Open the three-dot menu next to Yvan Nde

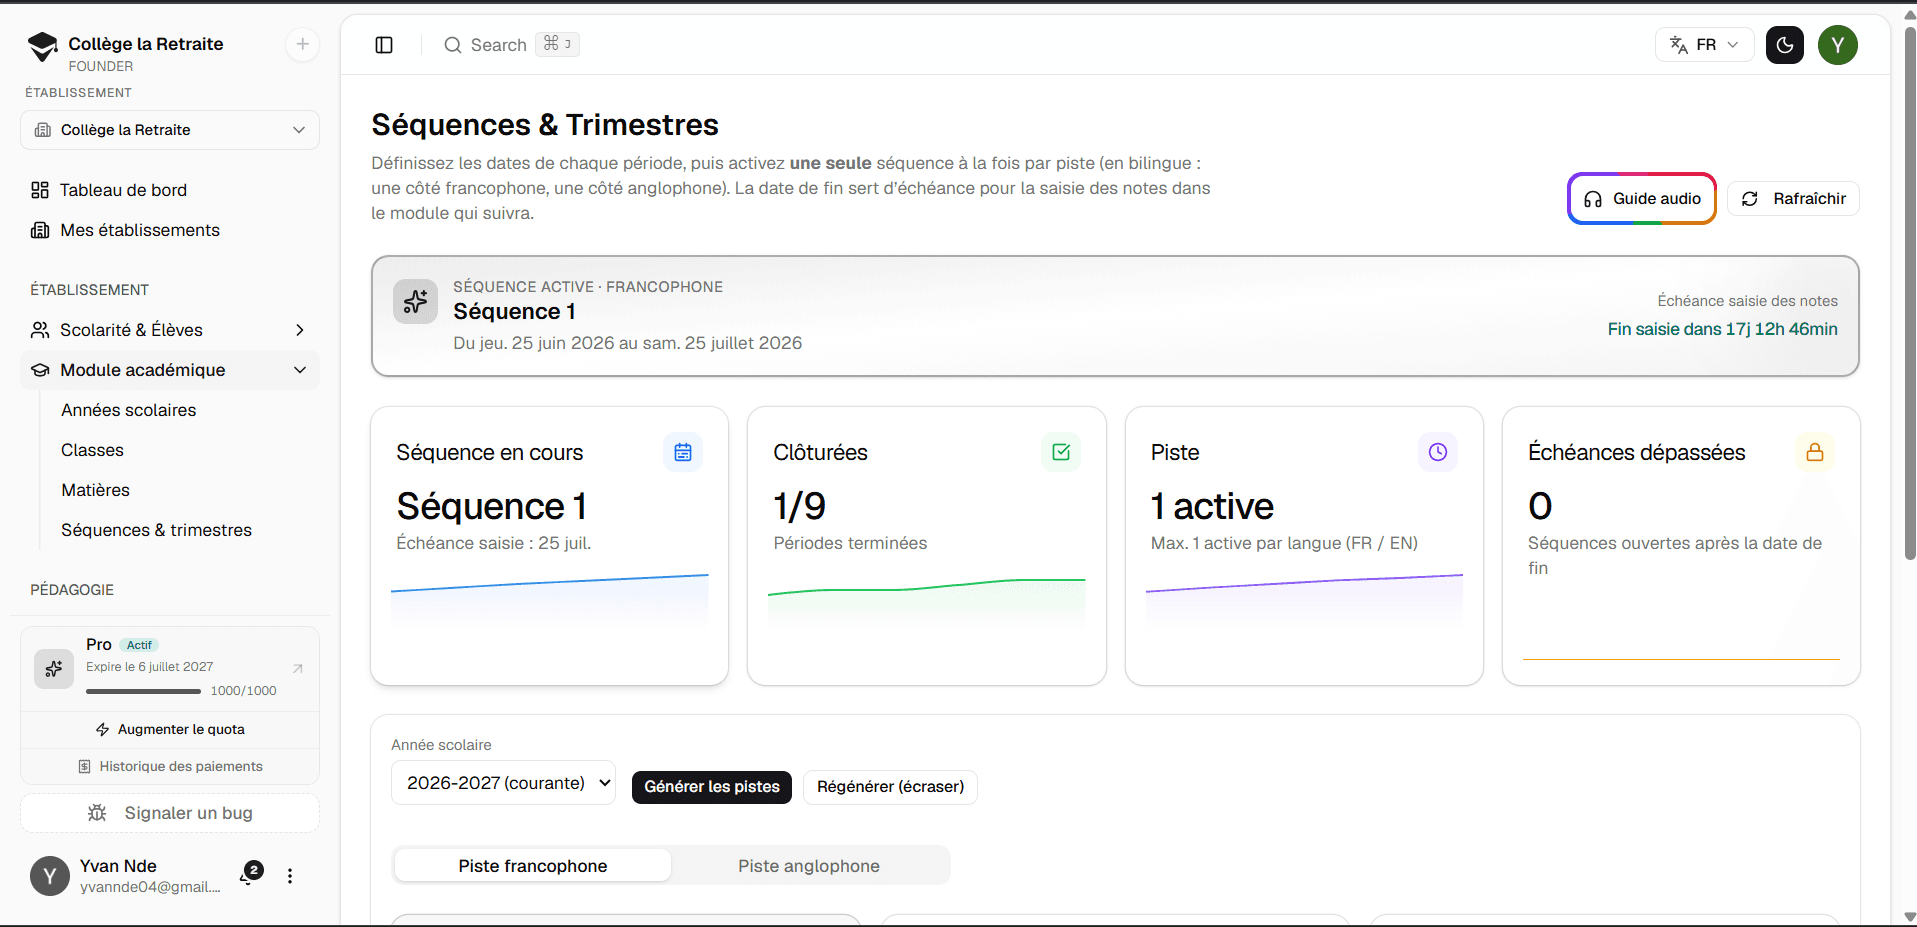coord(290,876)
